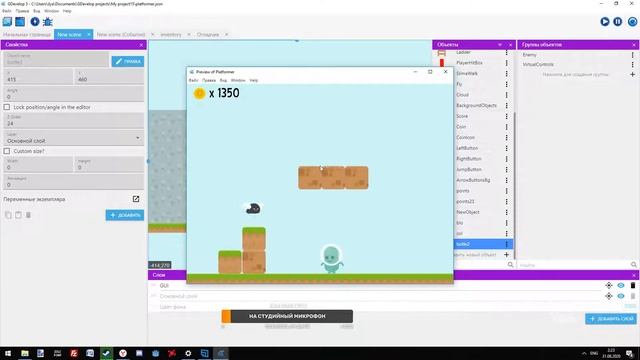Click the background color swatch in layers
640x360 pixels.
coord(630,306)
